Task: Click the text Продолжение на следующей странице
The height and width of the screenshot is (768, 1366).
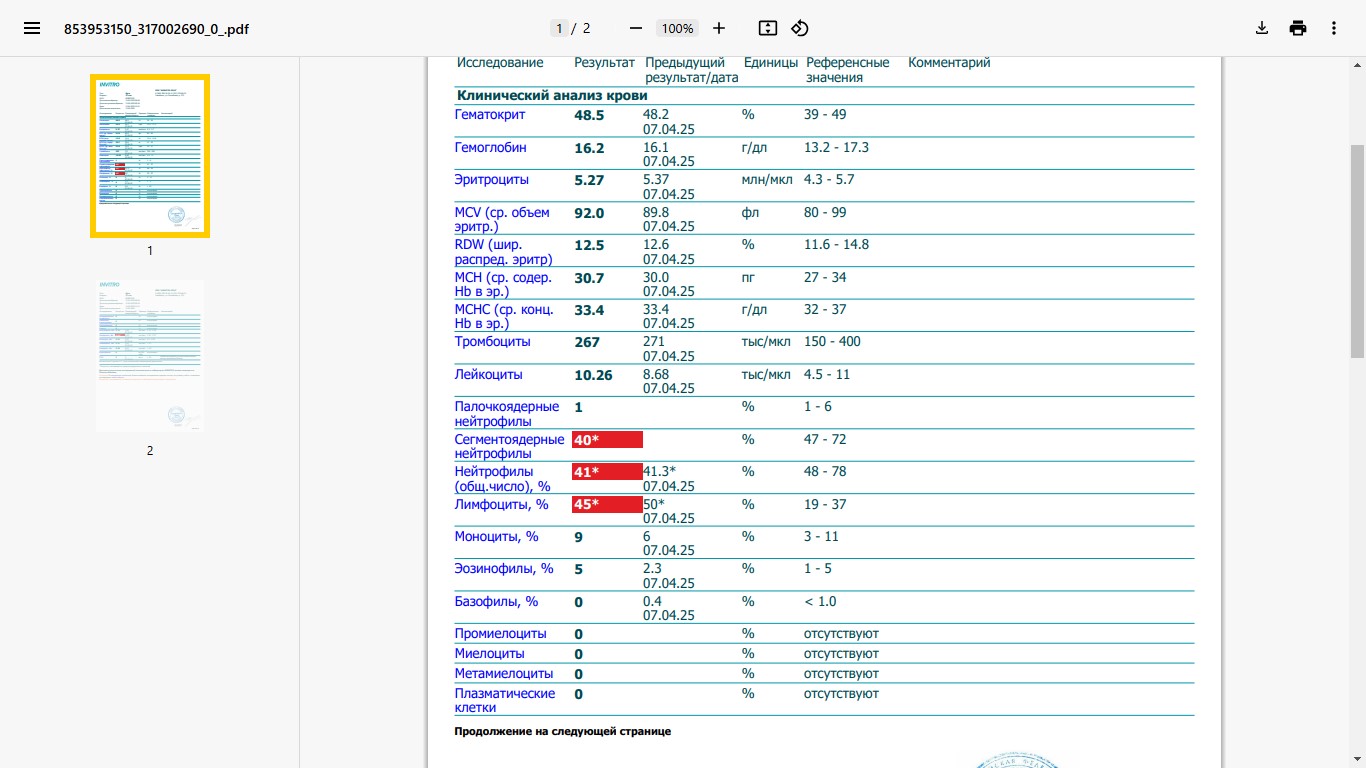Action: [563, 732]
